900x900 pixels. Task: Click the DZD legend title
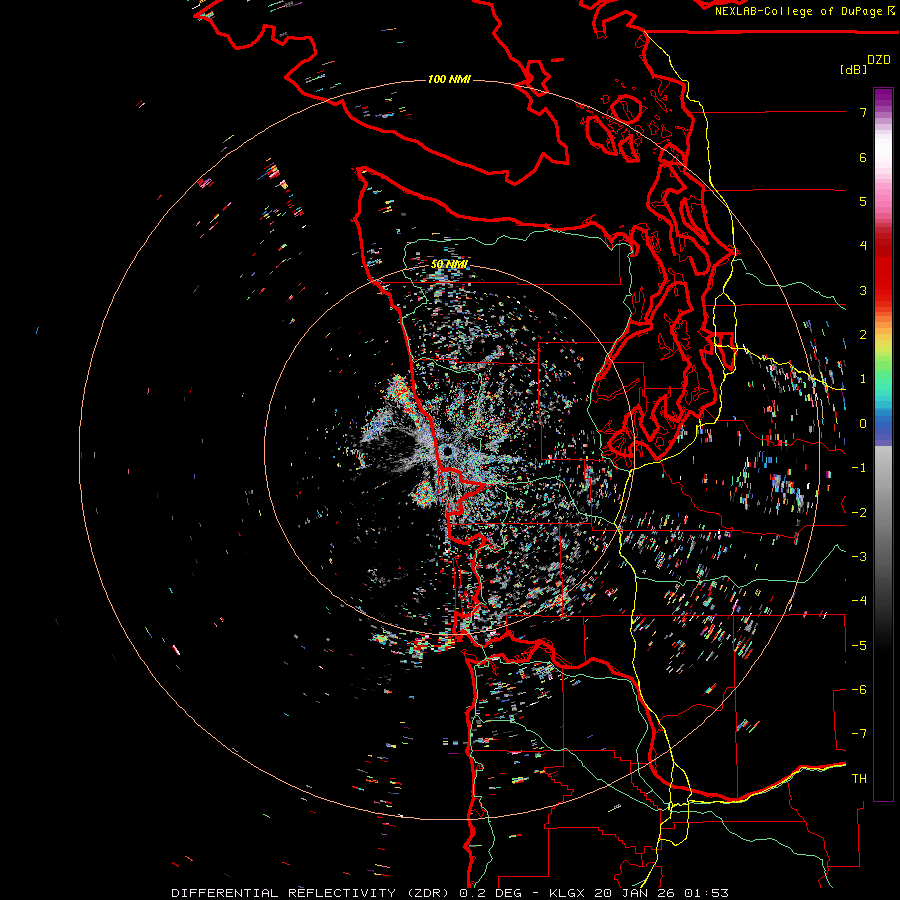879,60
